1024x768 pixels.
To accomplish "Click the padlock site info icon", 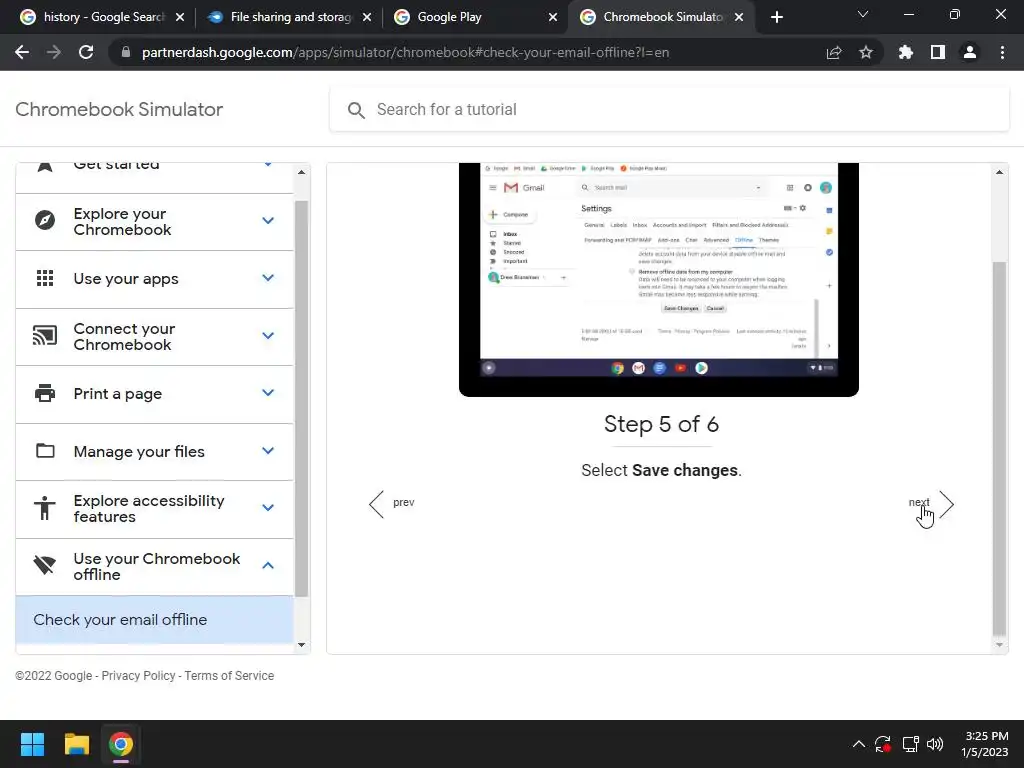I will pyautogui.click(x=125, y=52).
